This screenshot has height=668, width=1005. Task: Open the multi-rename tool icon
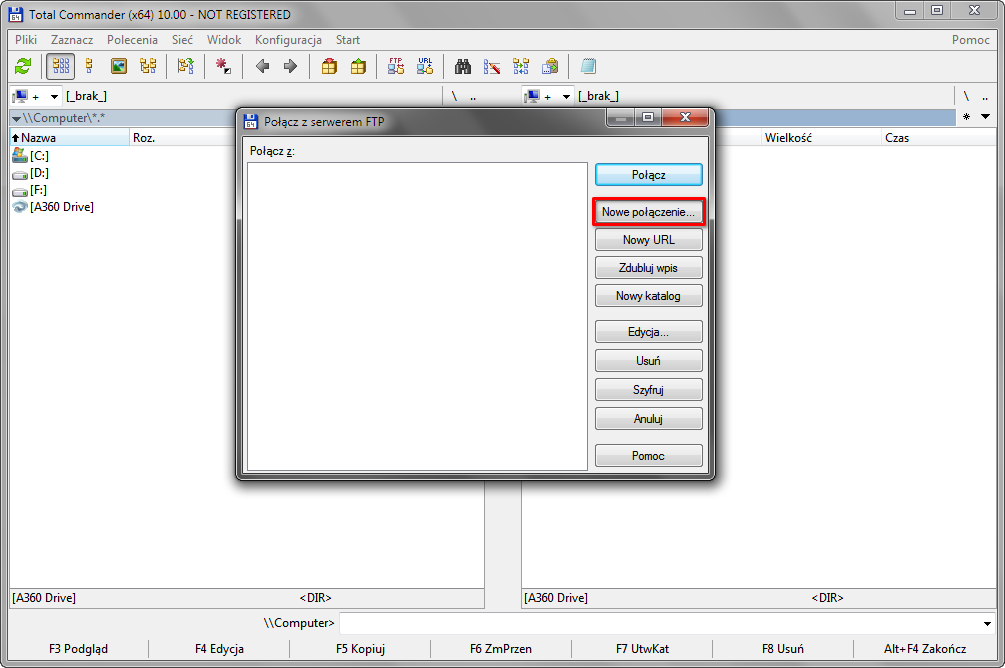coord(492,66)
